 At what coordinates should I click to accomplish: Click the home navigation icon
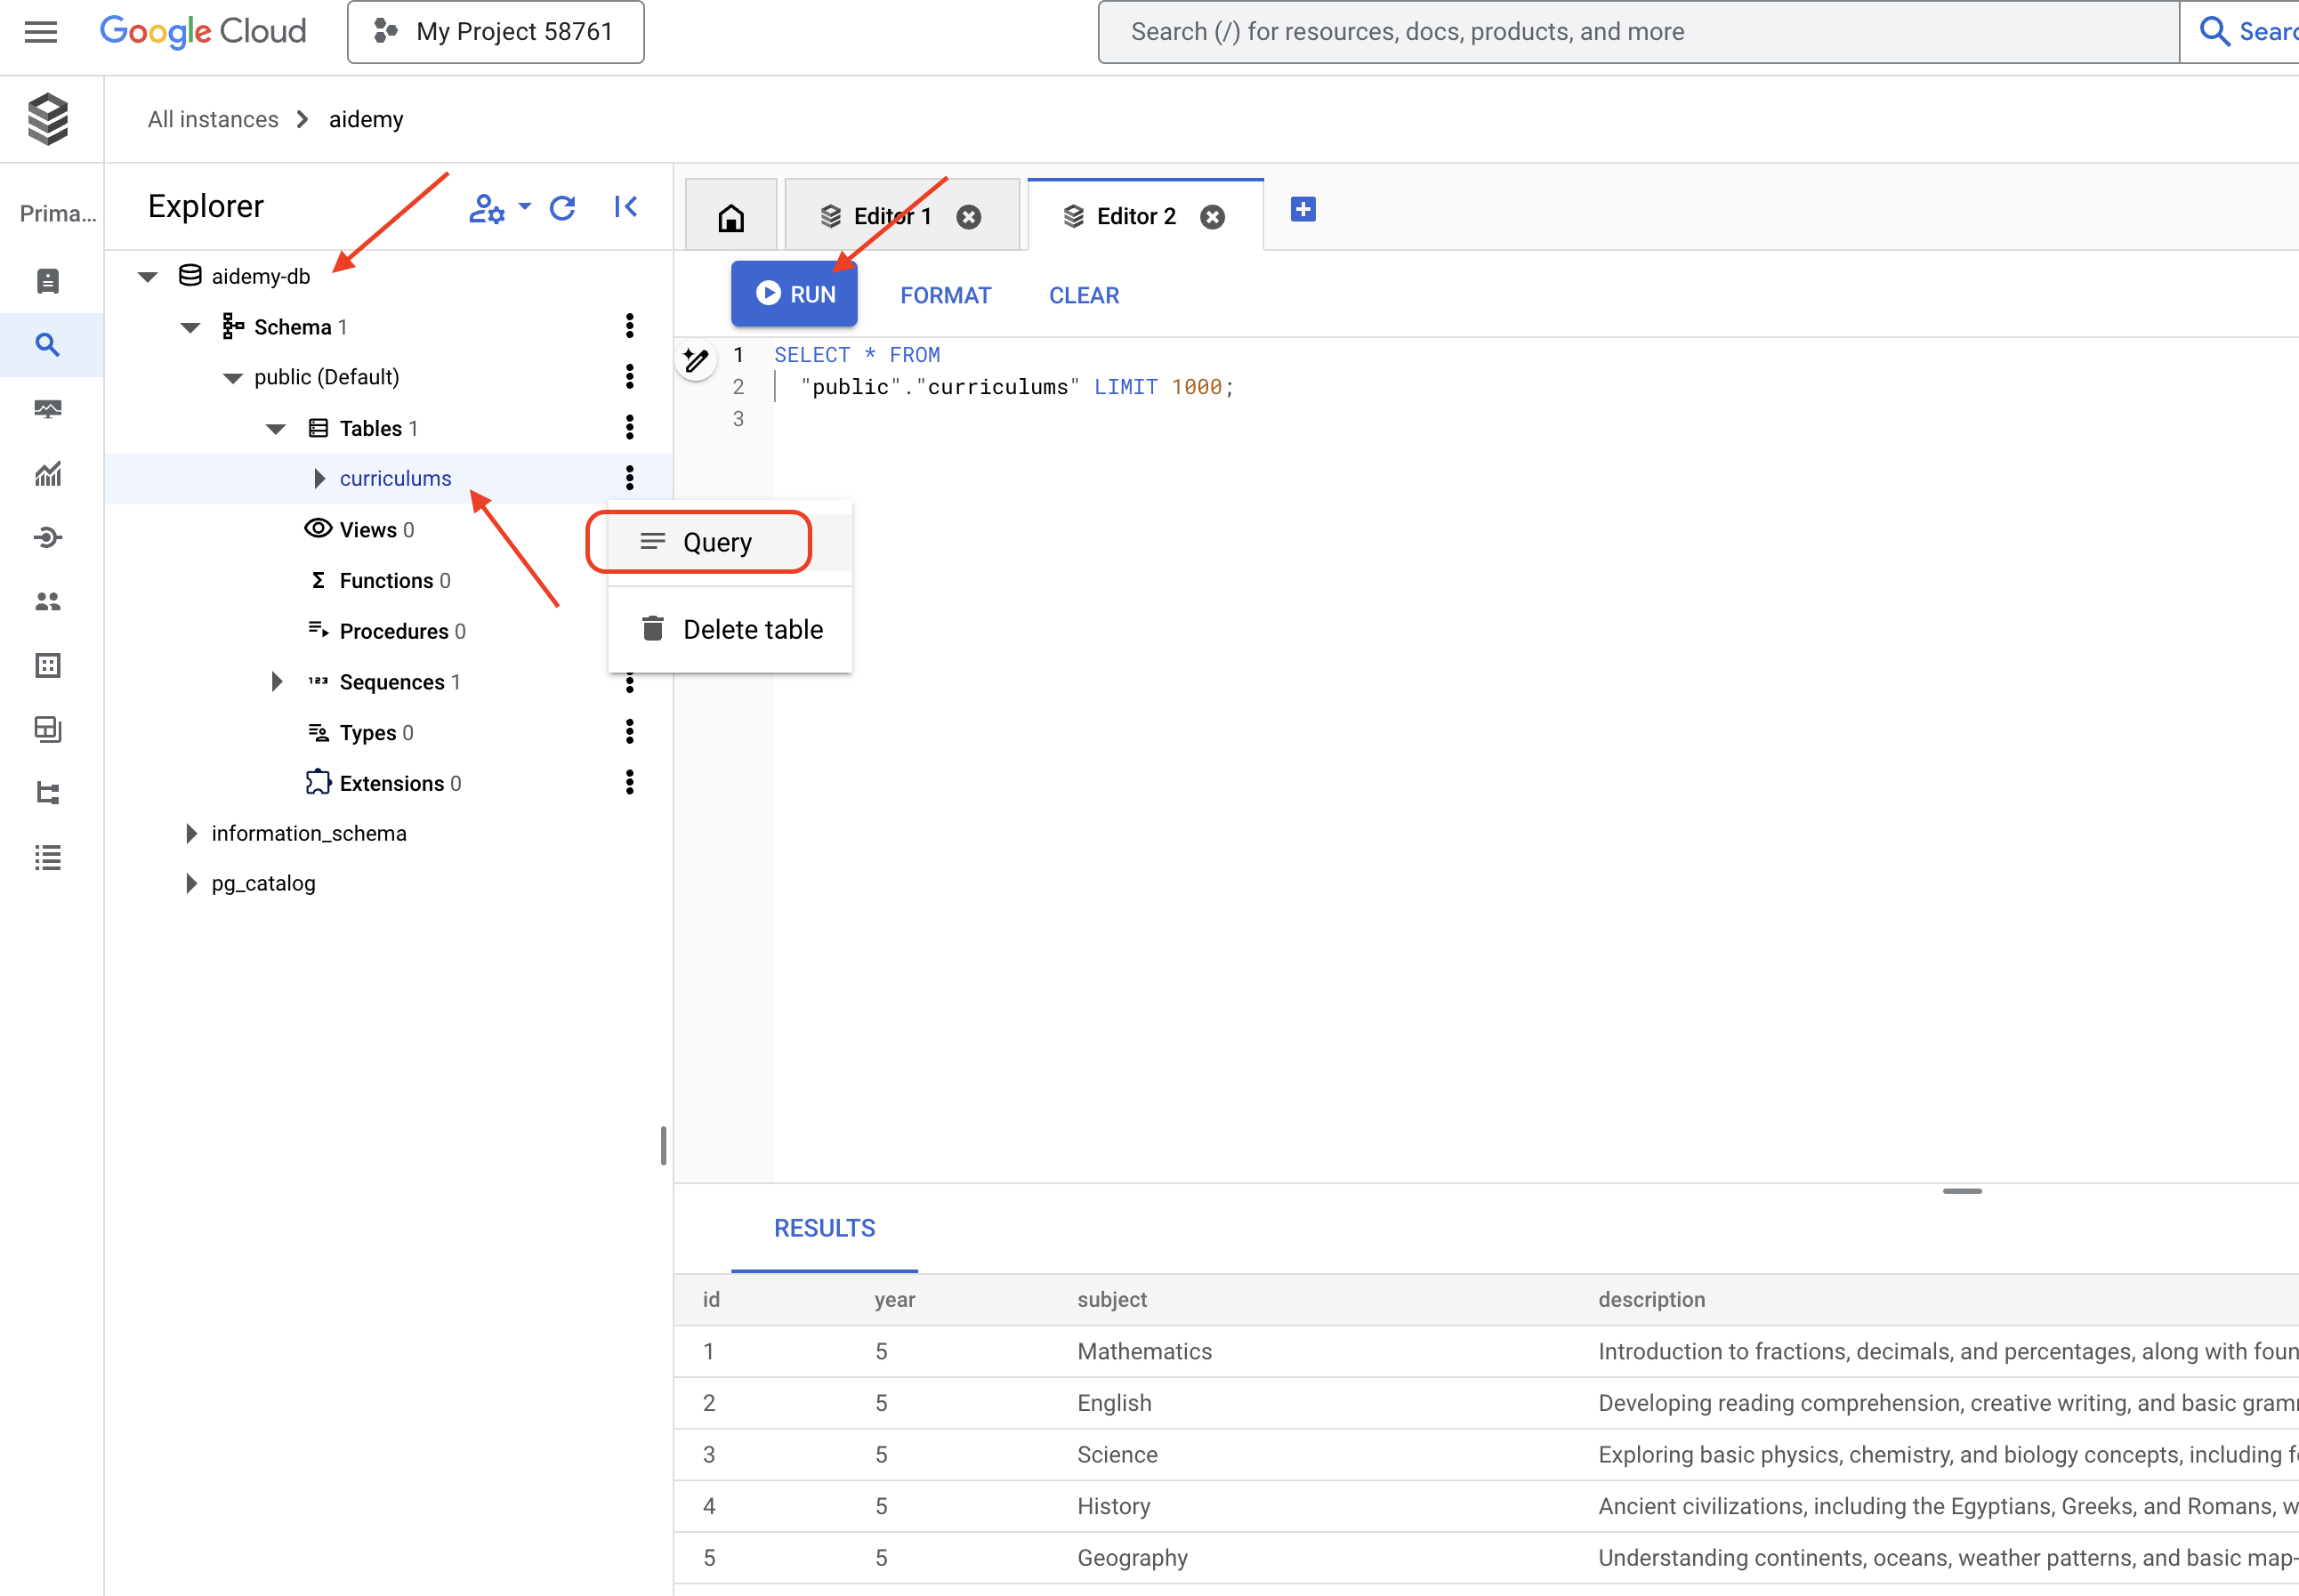730,214
